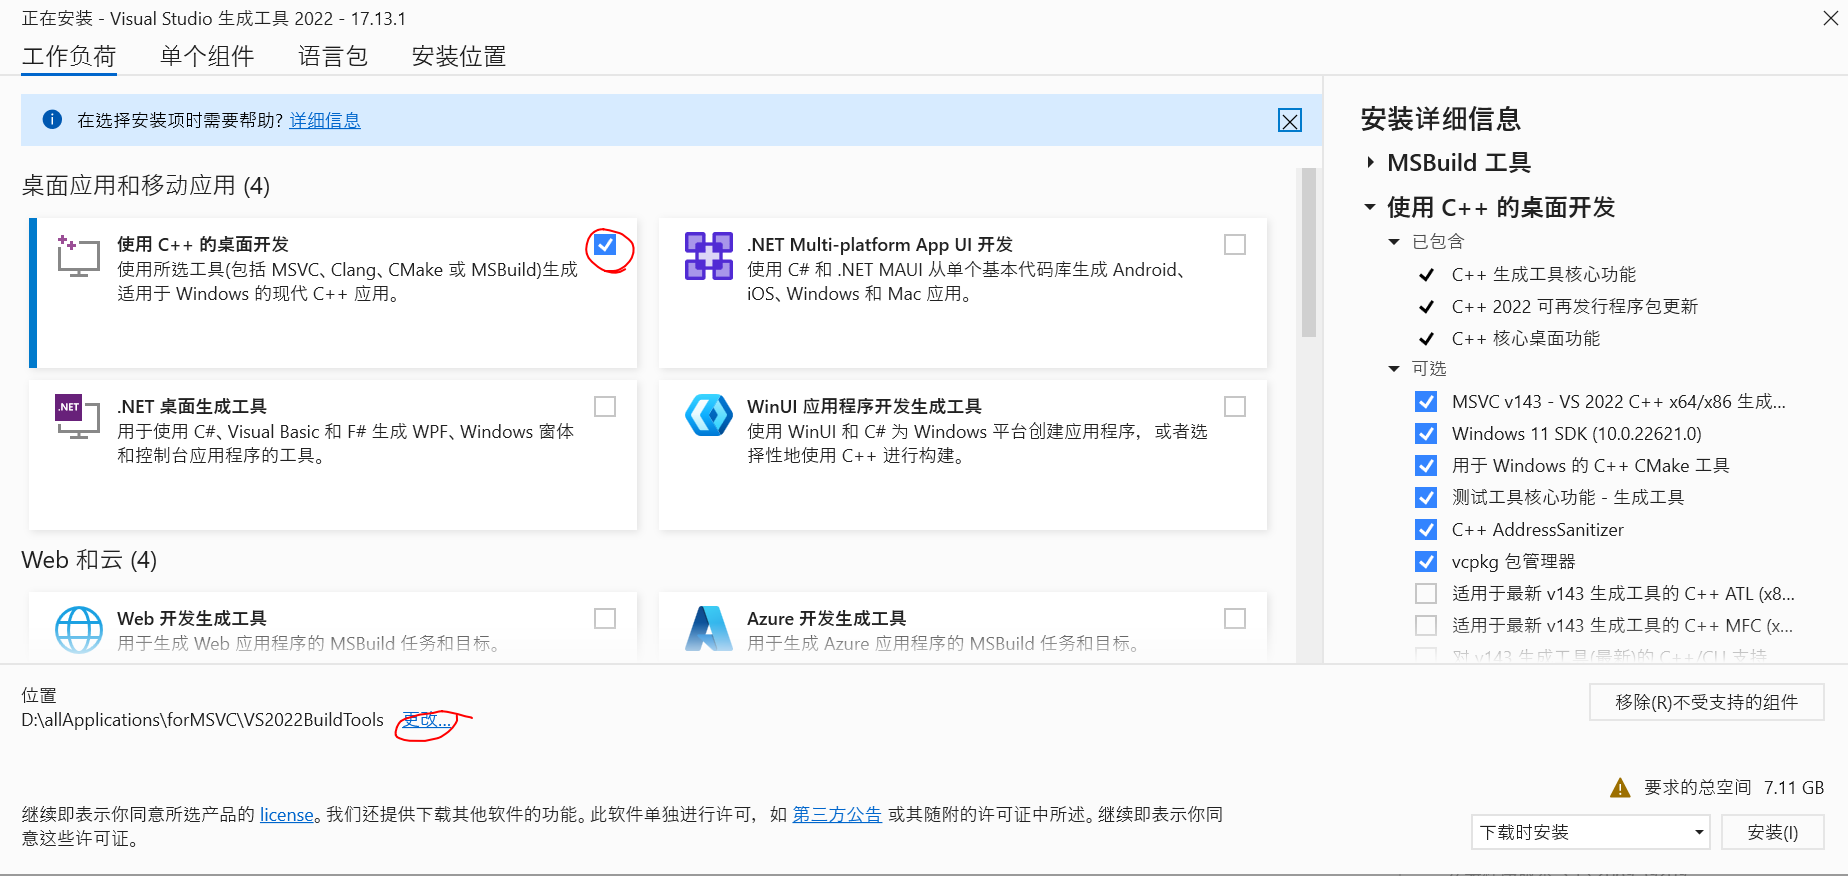Click the C++ desktop development workload icon

tap(78, 256)
